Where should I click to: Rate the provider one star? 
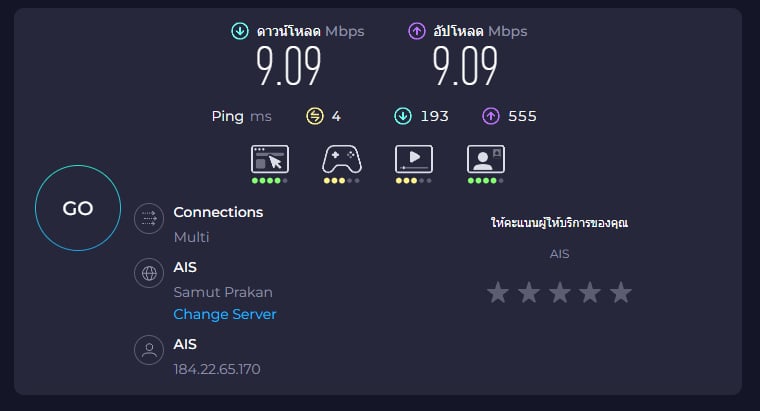498,292
